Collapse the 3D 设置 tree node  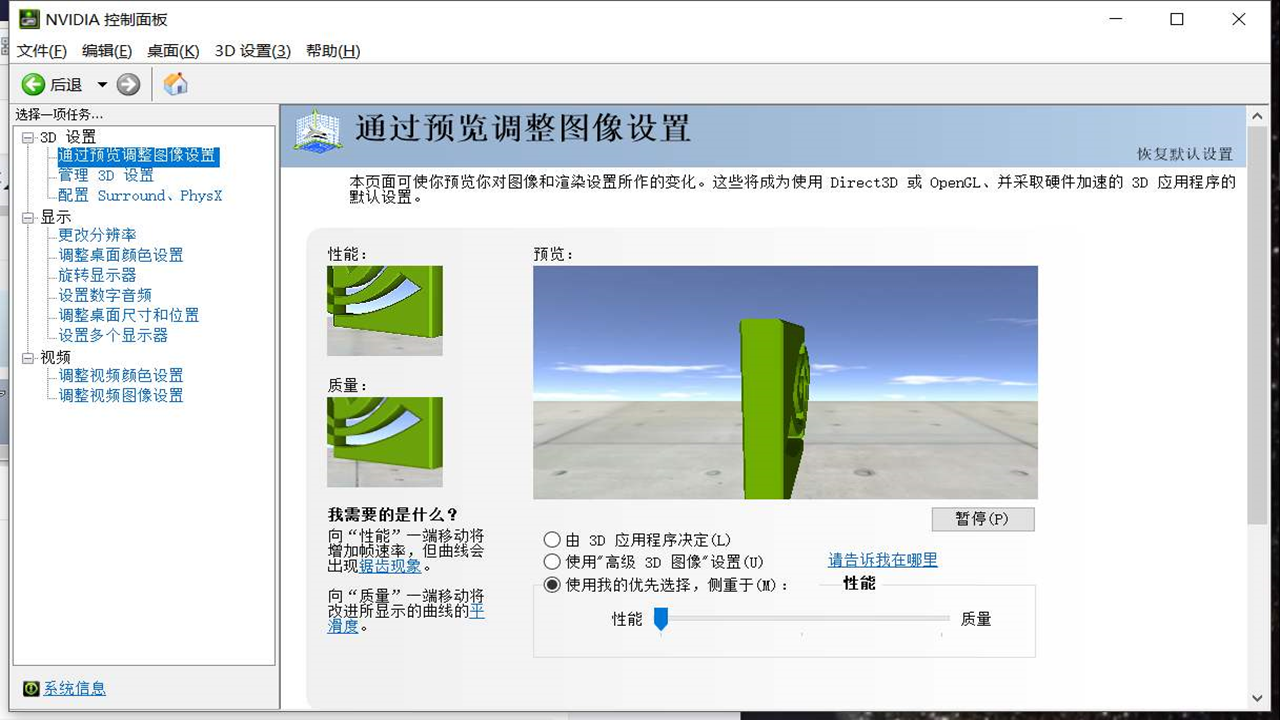point(28,137)
